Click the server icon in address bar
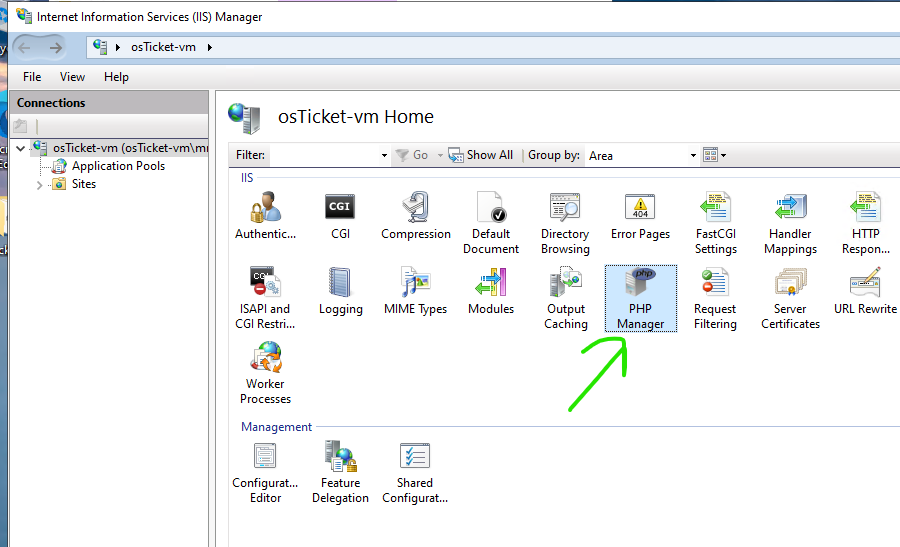Screen dimensions: 900x547 tap(100, 47)
